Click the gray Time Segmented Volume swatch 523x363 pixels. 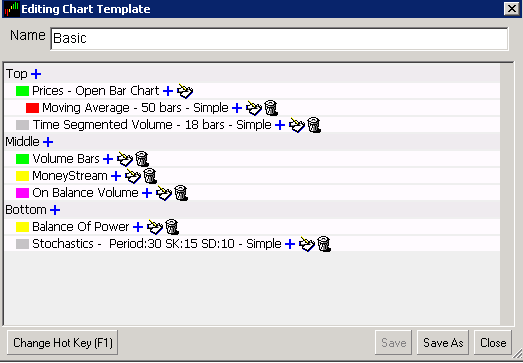click(22, 125)
